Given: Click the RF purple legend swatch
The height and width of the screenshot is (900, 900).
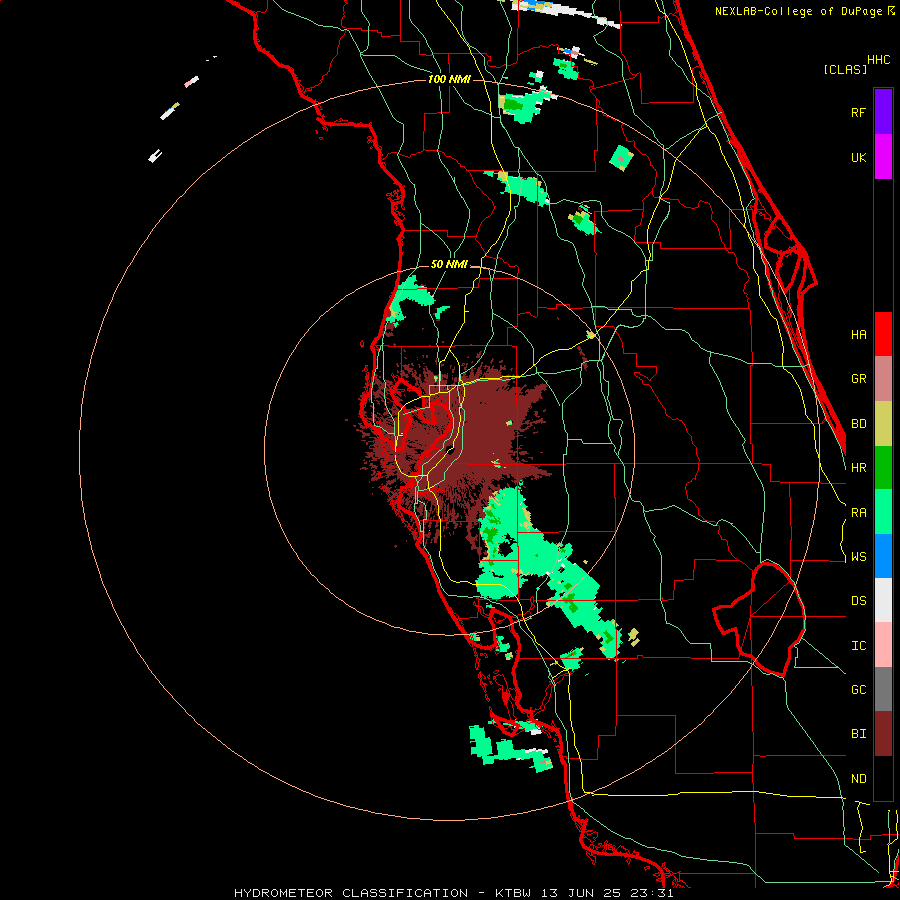Looking at the screenshot, I should coord(883,112).
